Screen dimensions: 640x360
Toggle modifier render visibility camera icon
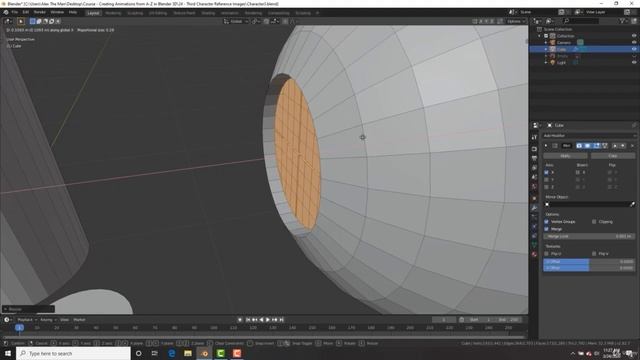(579, 146)
